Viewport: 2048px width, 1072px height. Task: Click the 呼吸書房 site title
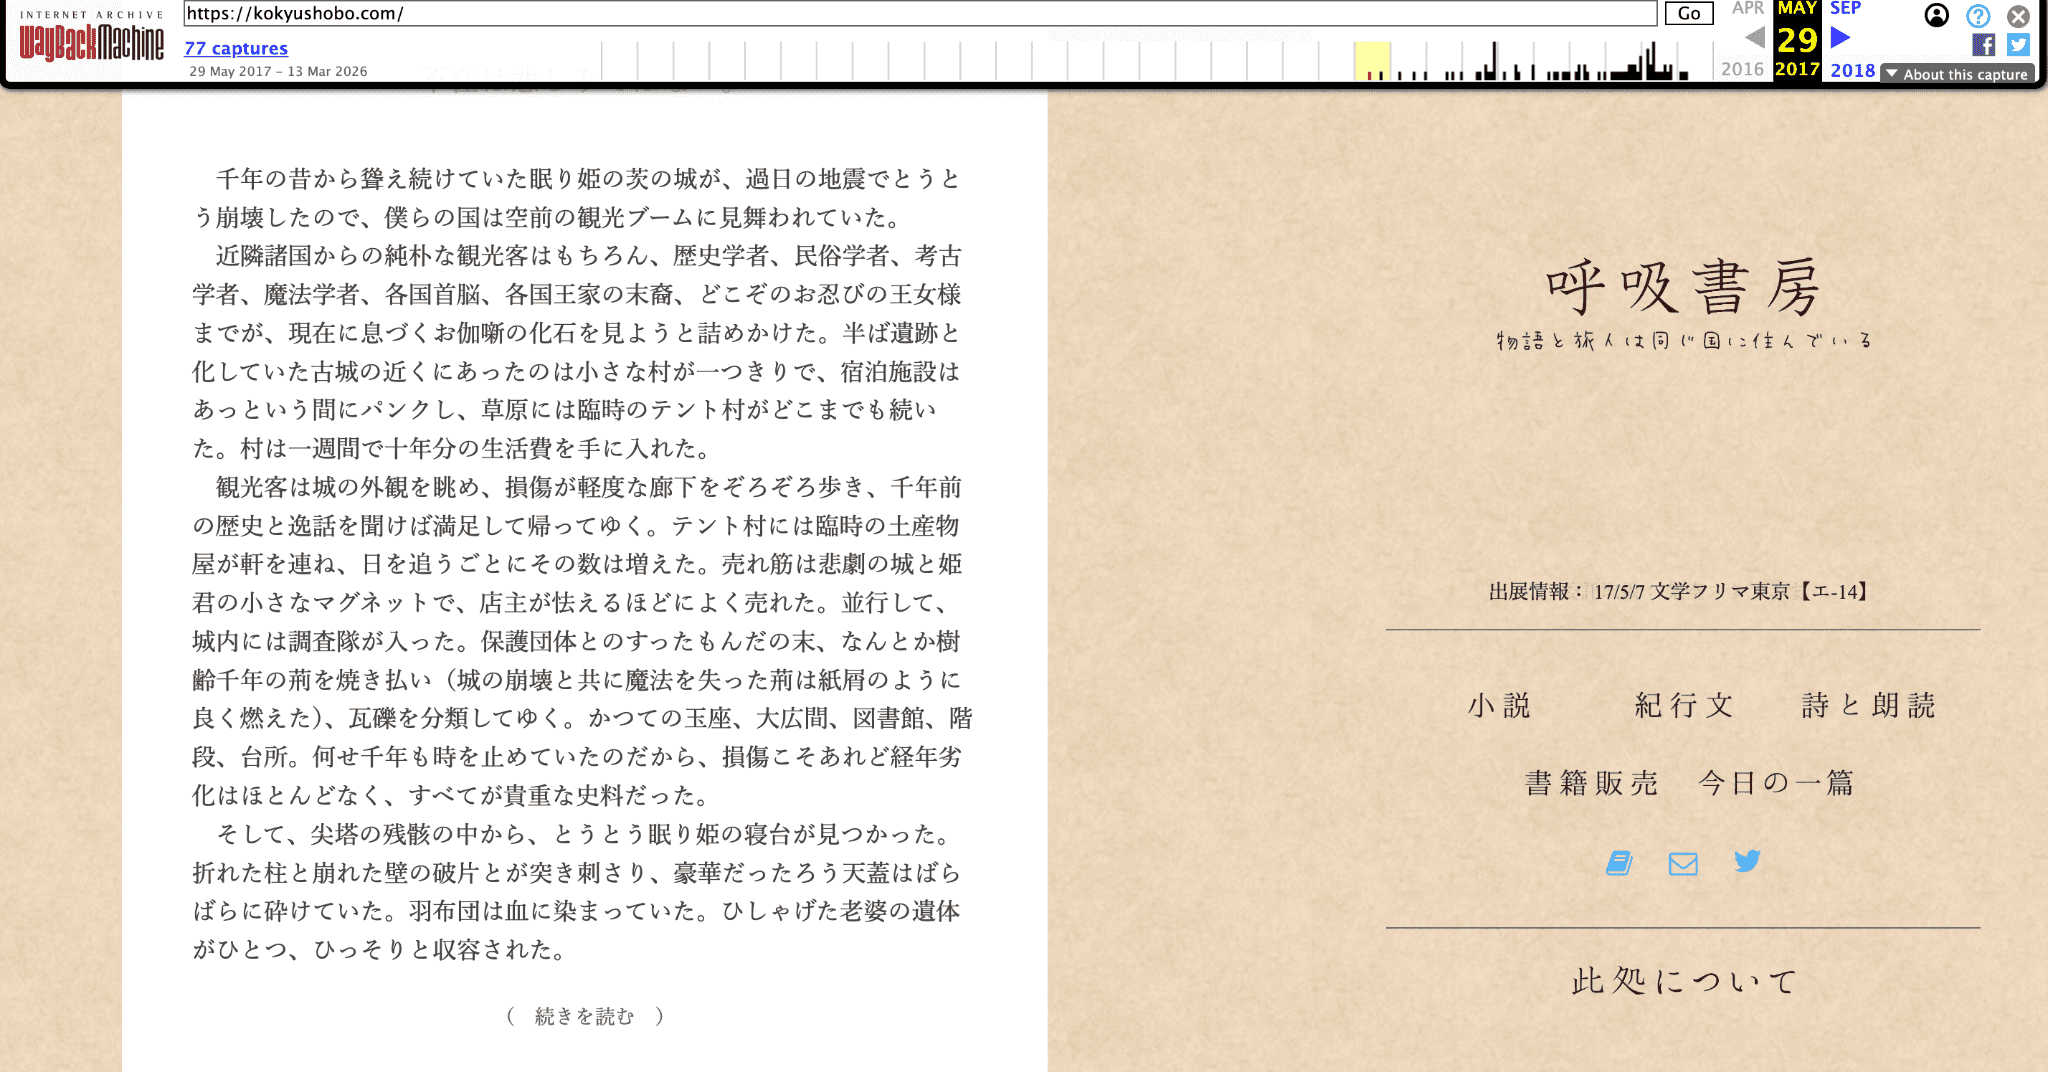click(x=1683, y=288)
